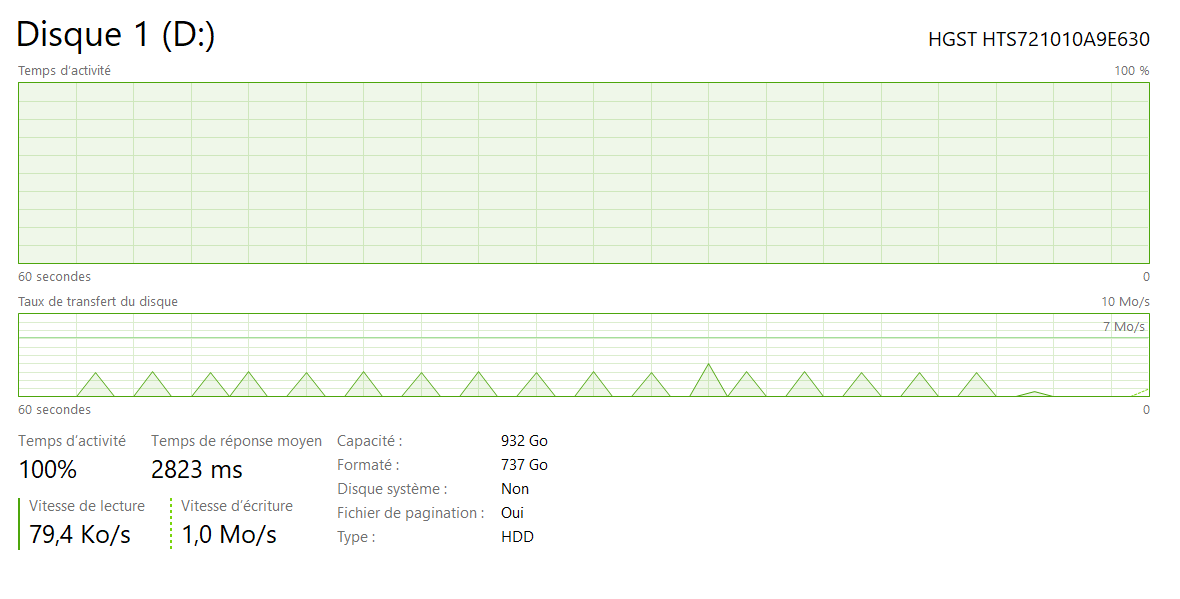Click the Fichier de pagination label
1180x599 pixels.
click(x=410, y=513)
